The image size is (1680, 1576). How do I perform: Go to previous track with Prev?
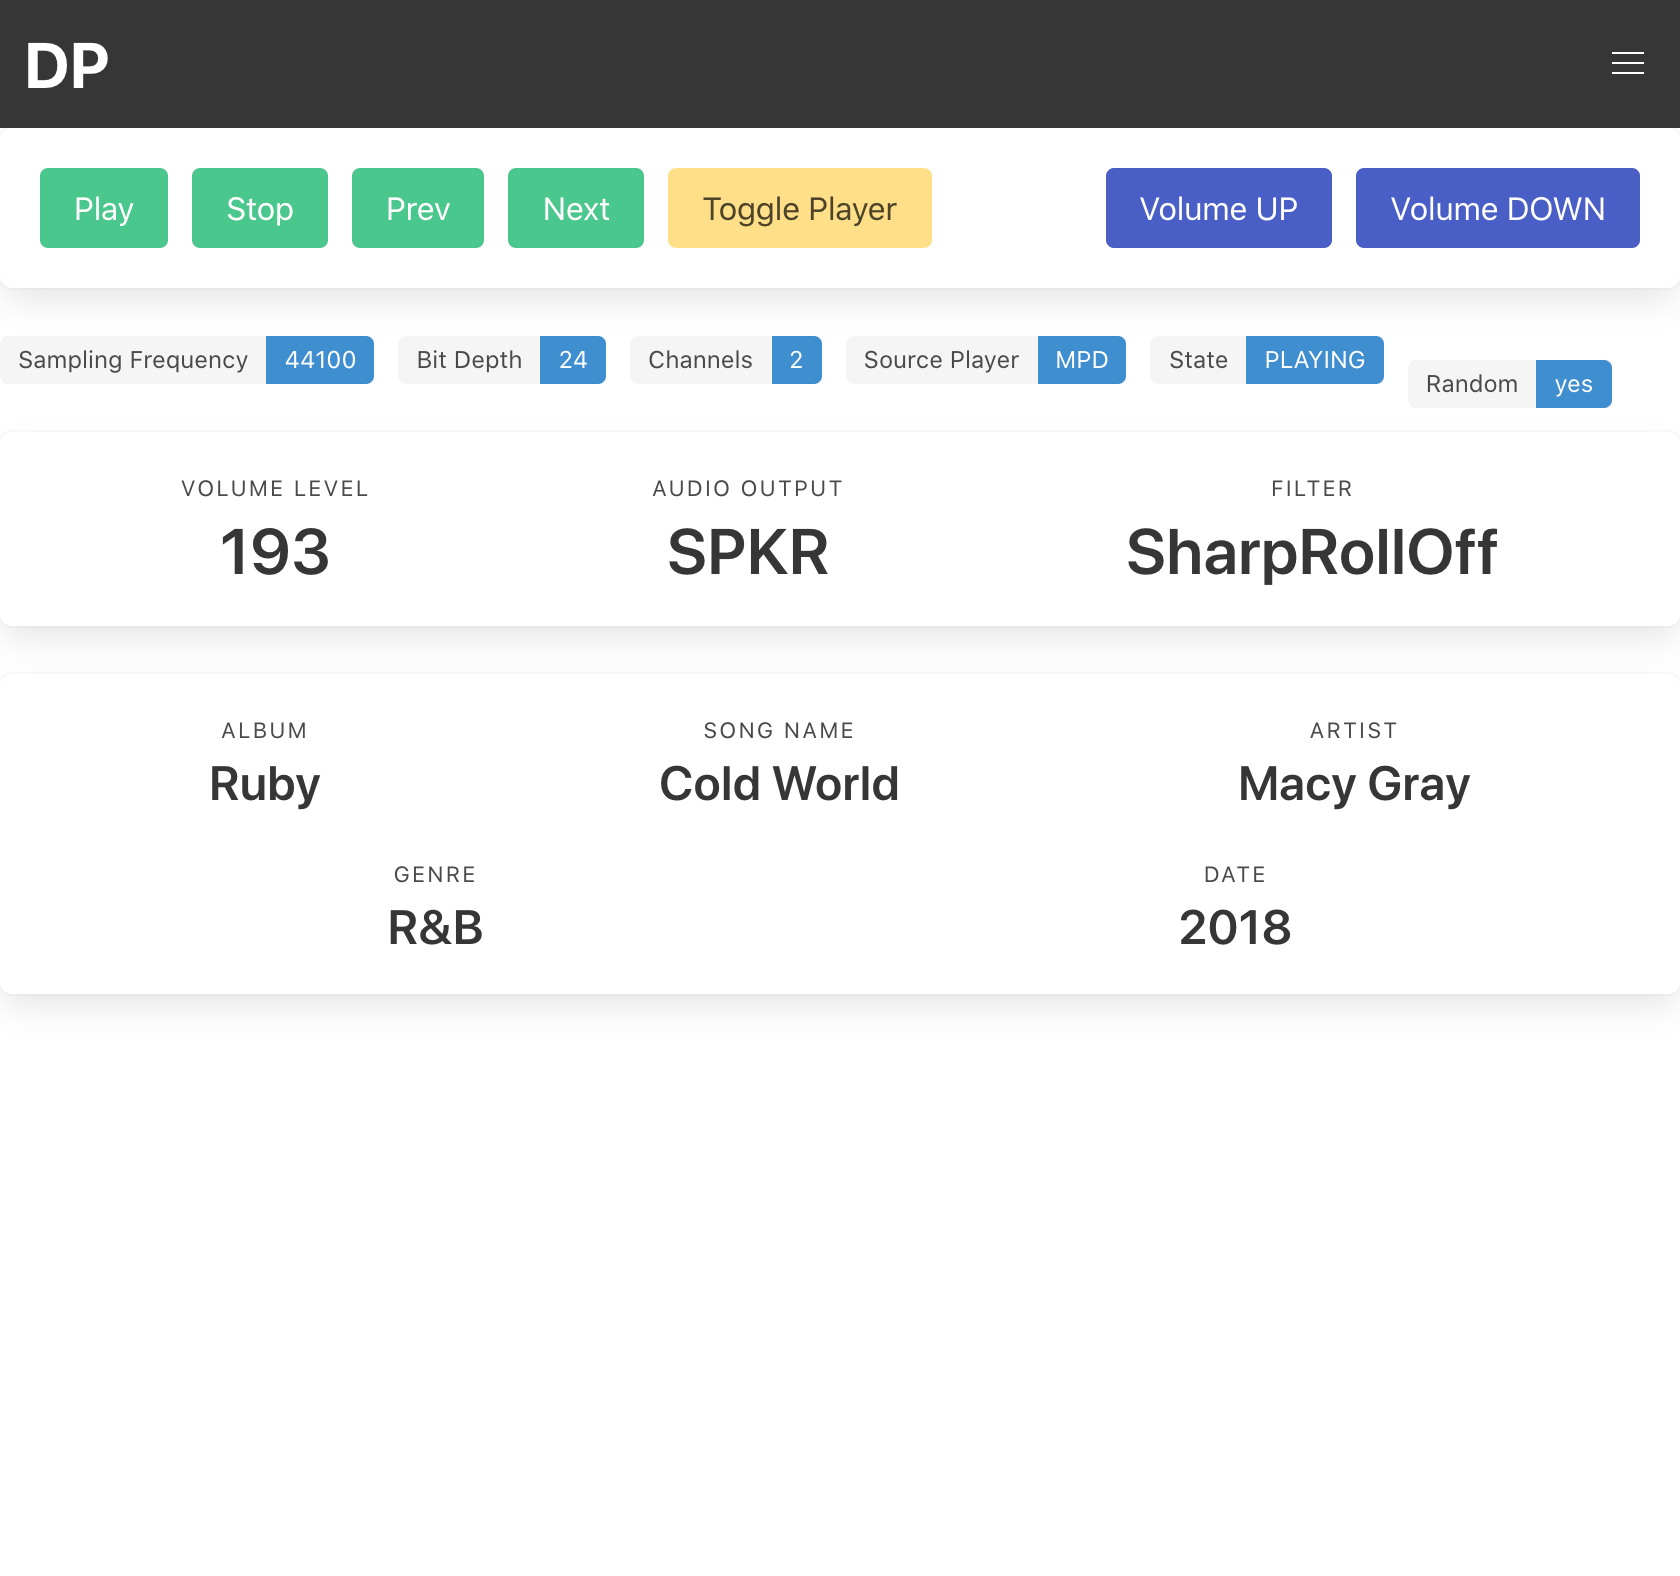(x=418, y=208)
